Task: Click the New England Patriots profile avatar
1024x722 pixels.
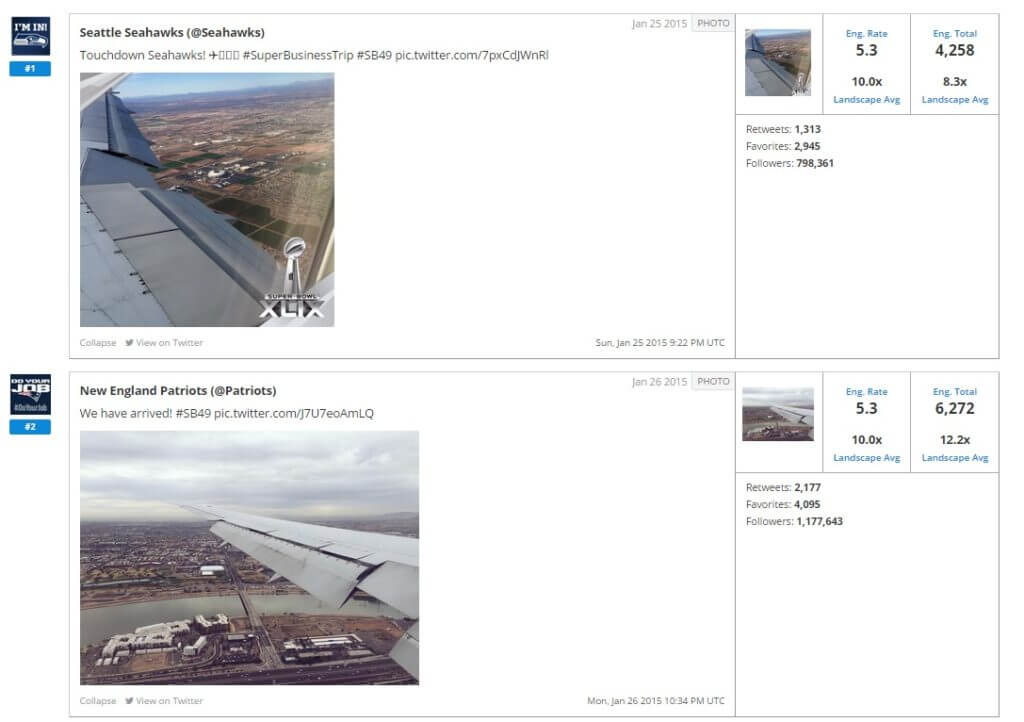Action: pos(30,394)
